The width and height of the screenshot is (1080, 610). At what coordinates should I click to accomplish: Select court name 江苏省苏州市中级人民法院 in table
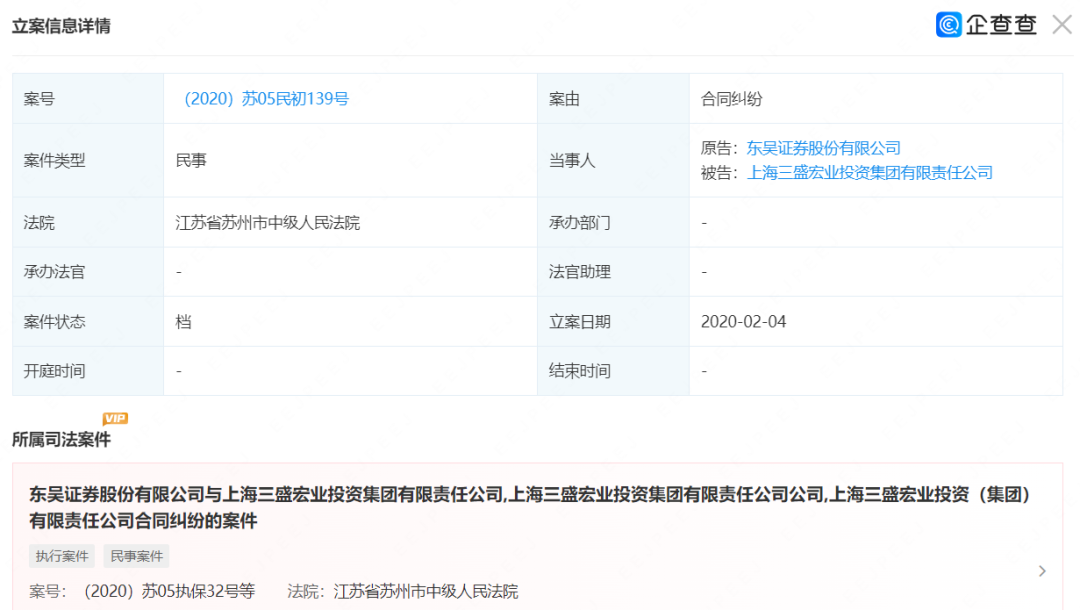pyautogui.click(x=267, y=223)
